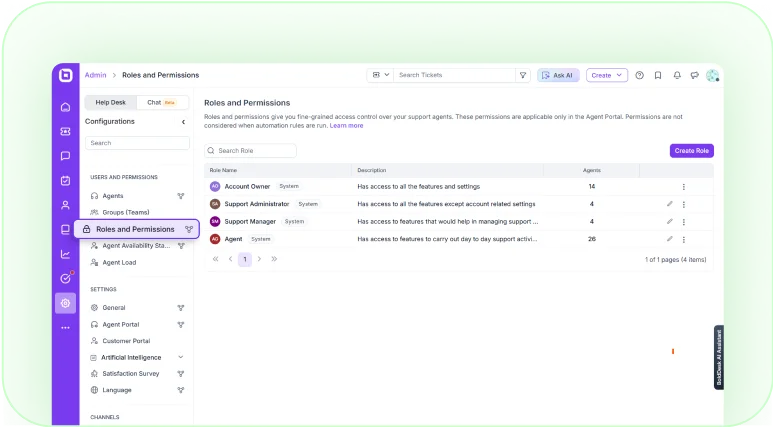Screen dimensions: 773x427
Task: Open Customer Portal settings item
Action: coord(126,341)
